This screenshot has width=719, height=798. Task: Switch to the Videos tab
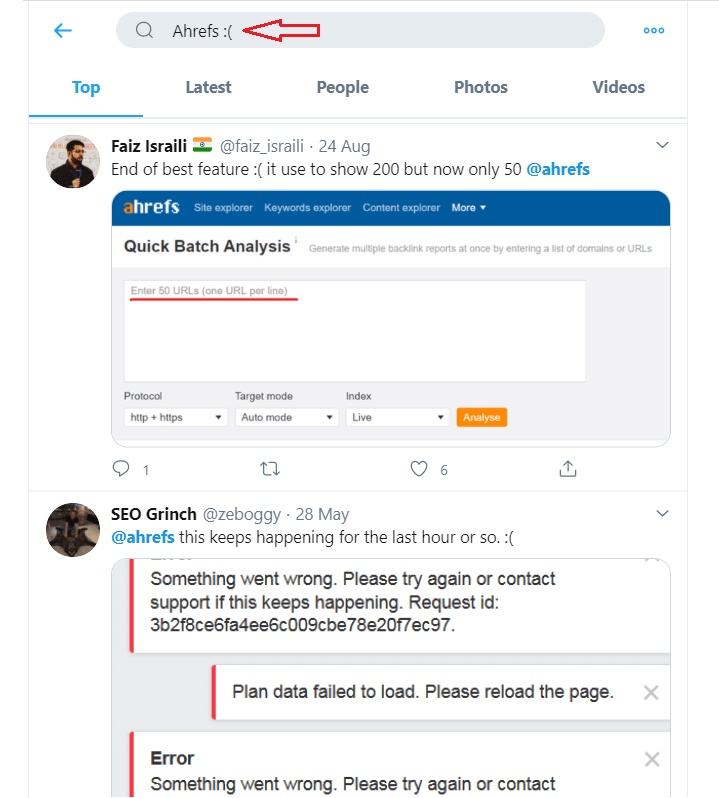[618, 88]
